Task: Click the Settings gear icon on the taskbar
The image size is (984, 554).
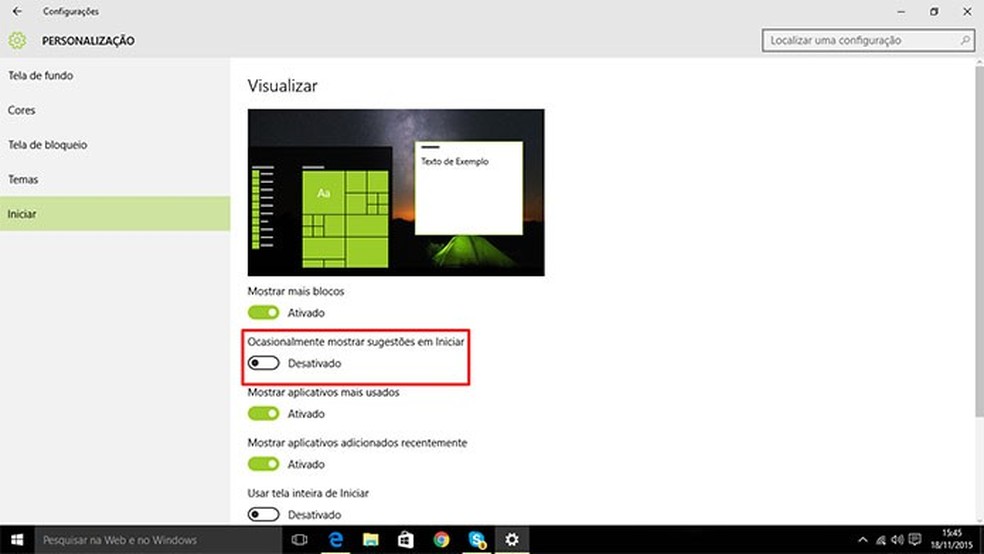Action: tap(512, 540)
